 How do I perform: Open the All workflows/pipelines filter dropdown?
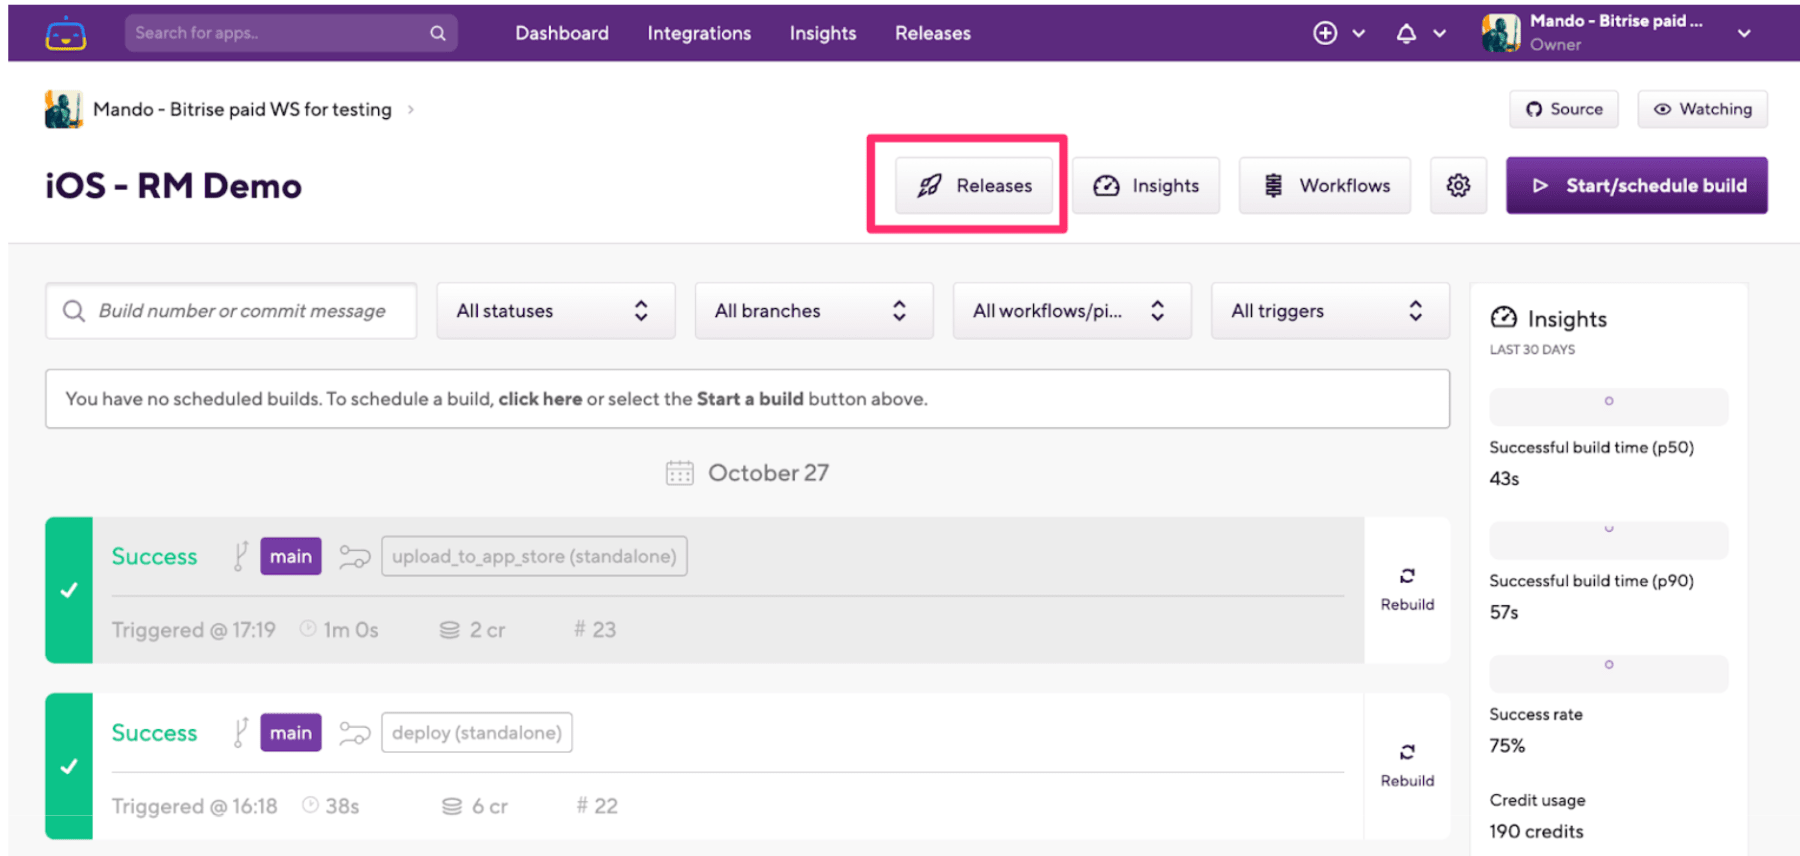[1072, 311]
